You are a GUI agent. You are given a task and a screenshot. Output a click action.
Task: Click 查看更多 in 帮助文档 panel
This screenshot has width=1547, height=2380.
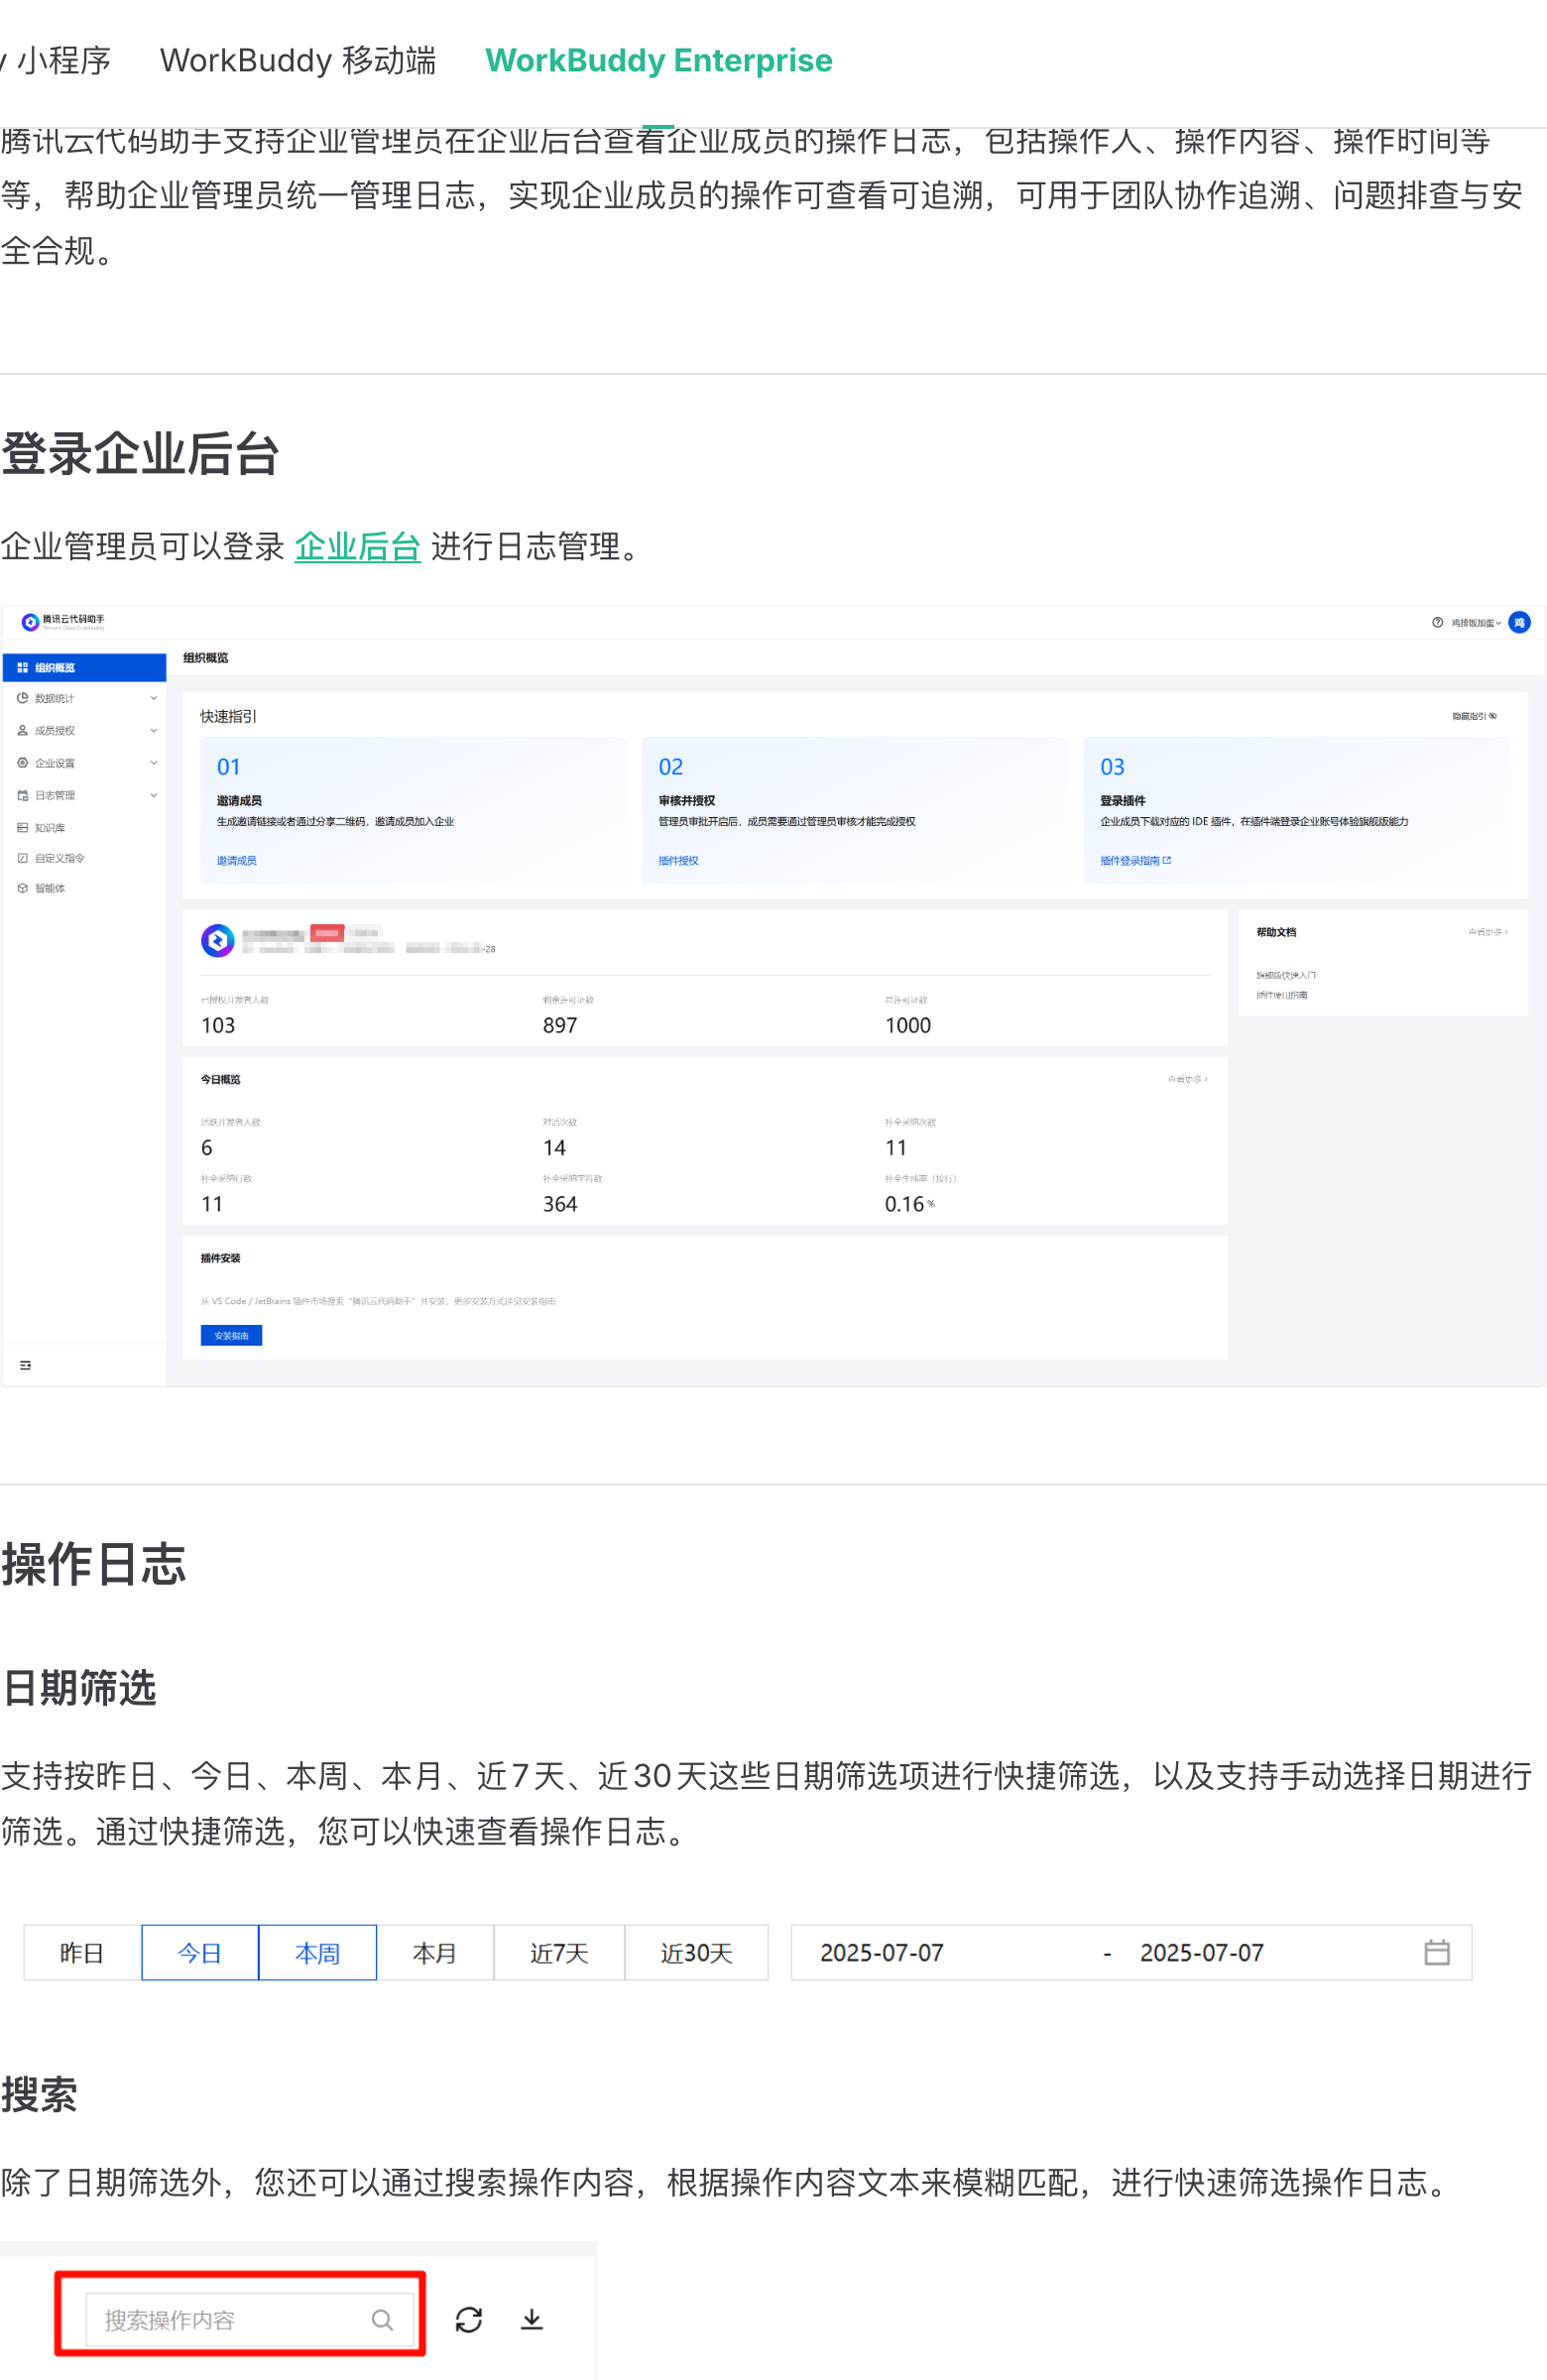click(1487, 932)
